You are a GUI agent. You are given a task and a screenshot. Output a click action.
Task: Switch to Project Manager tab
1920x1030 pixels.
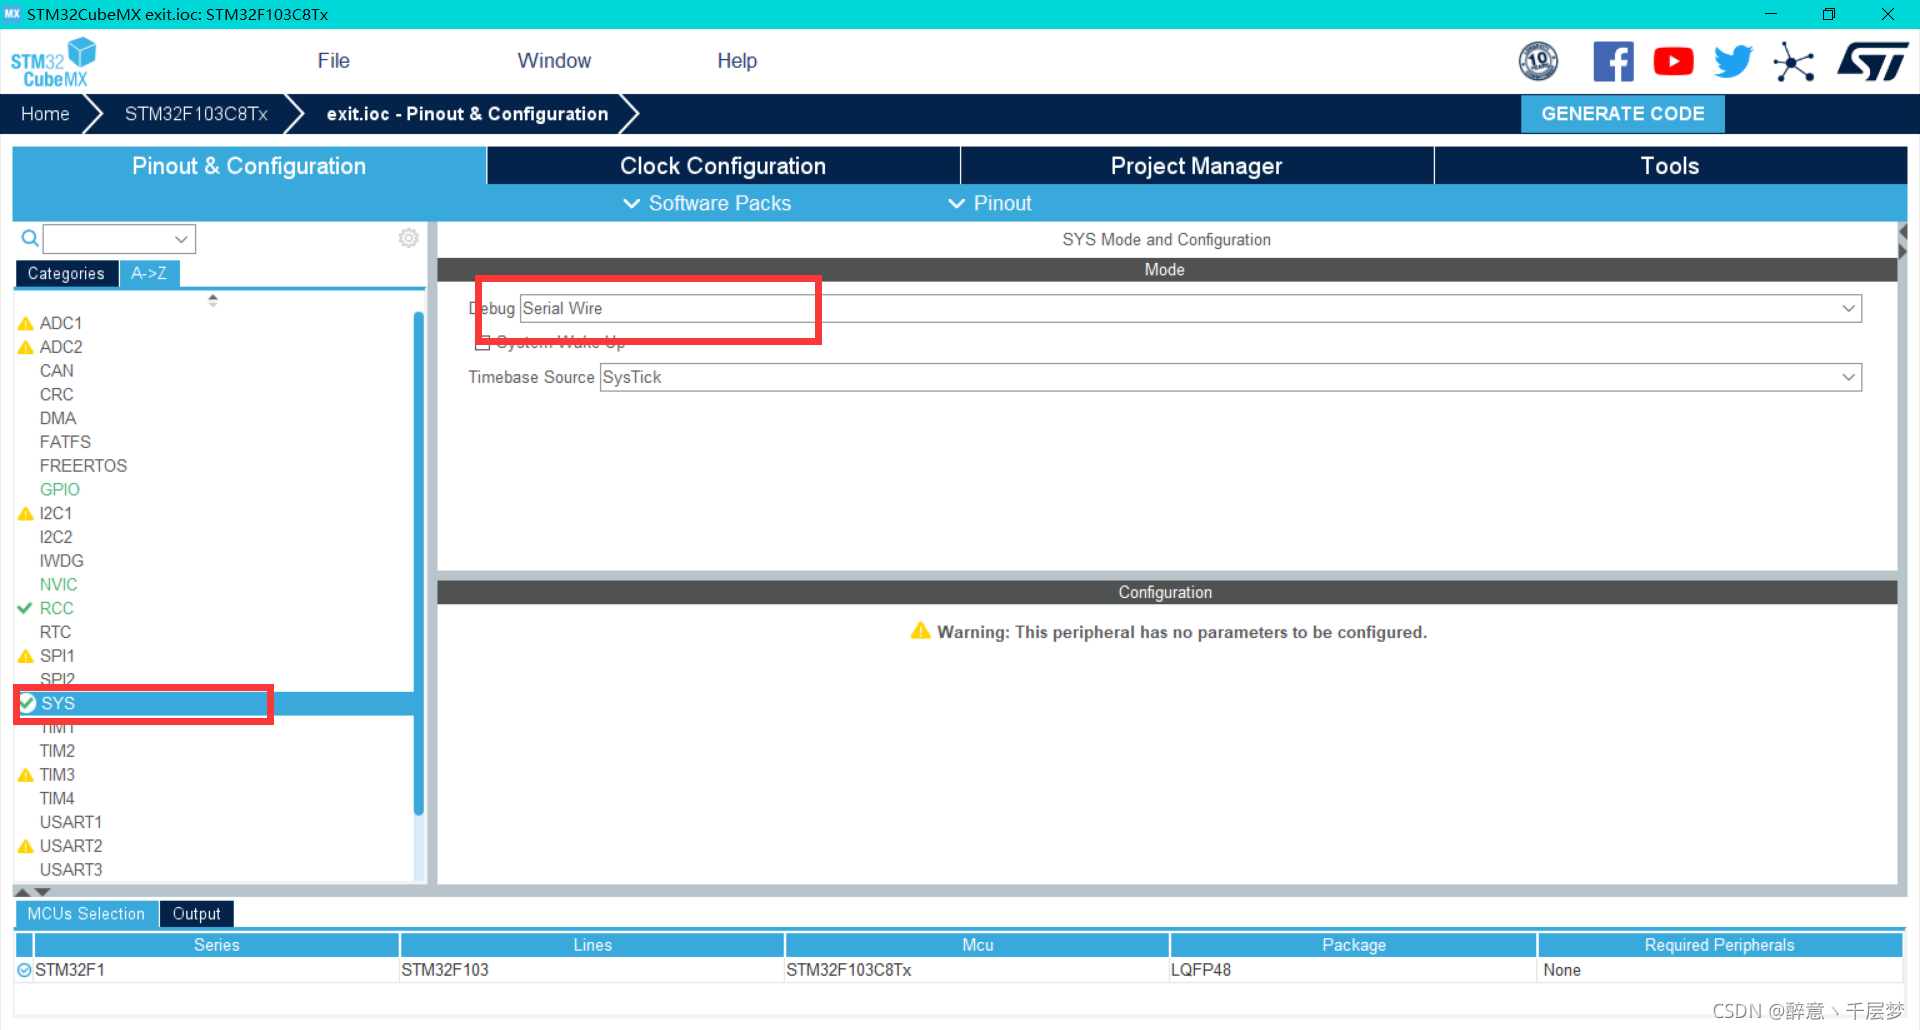click(1196, 166)
